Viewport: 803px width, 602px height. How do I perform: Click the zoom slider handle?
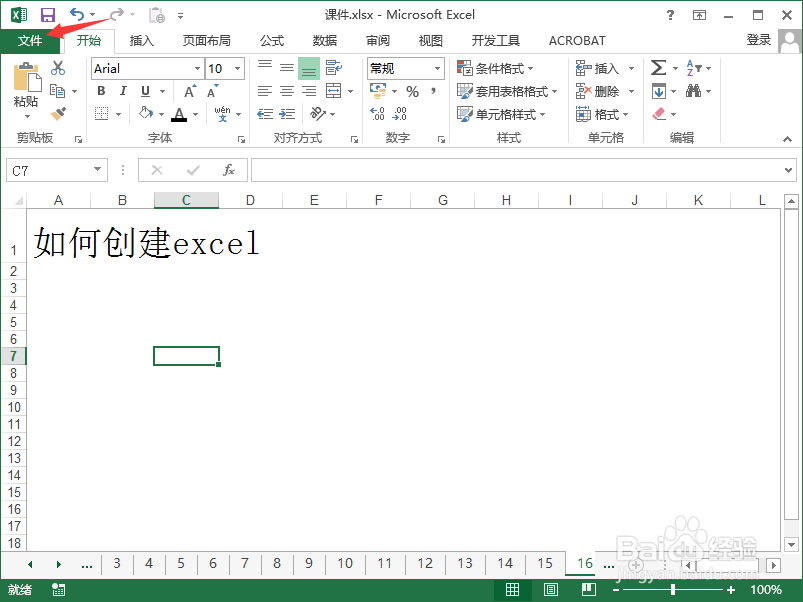(x=673, y=590)
